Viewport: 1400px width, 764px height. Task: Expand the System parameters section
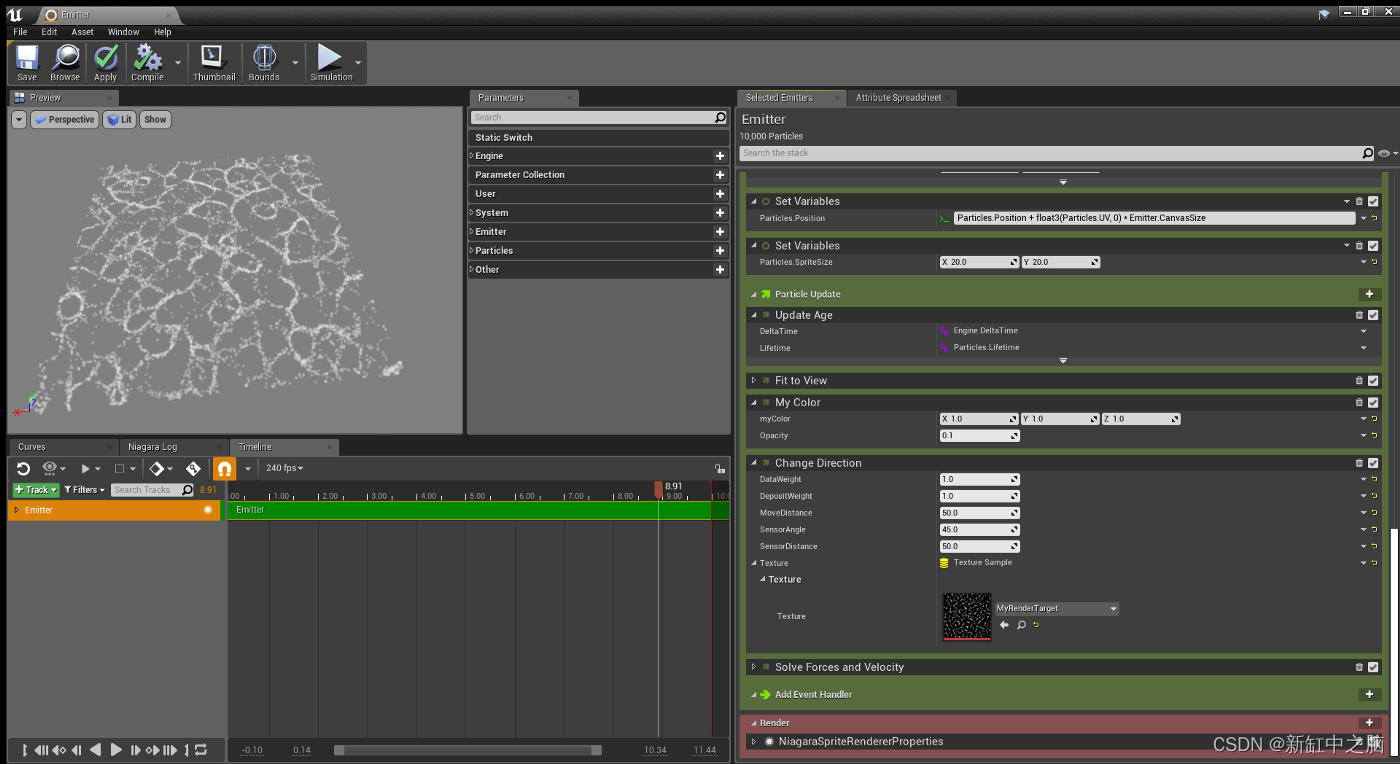[x=472, y=213]
